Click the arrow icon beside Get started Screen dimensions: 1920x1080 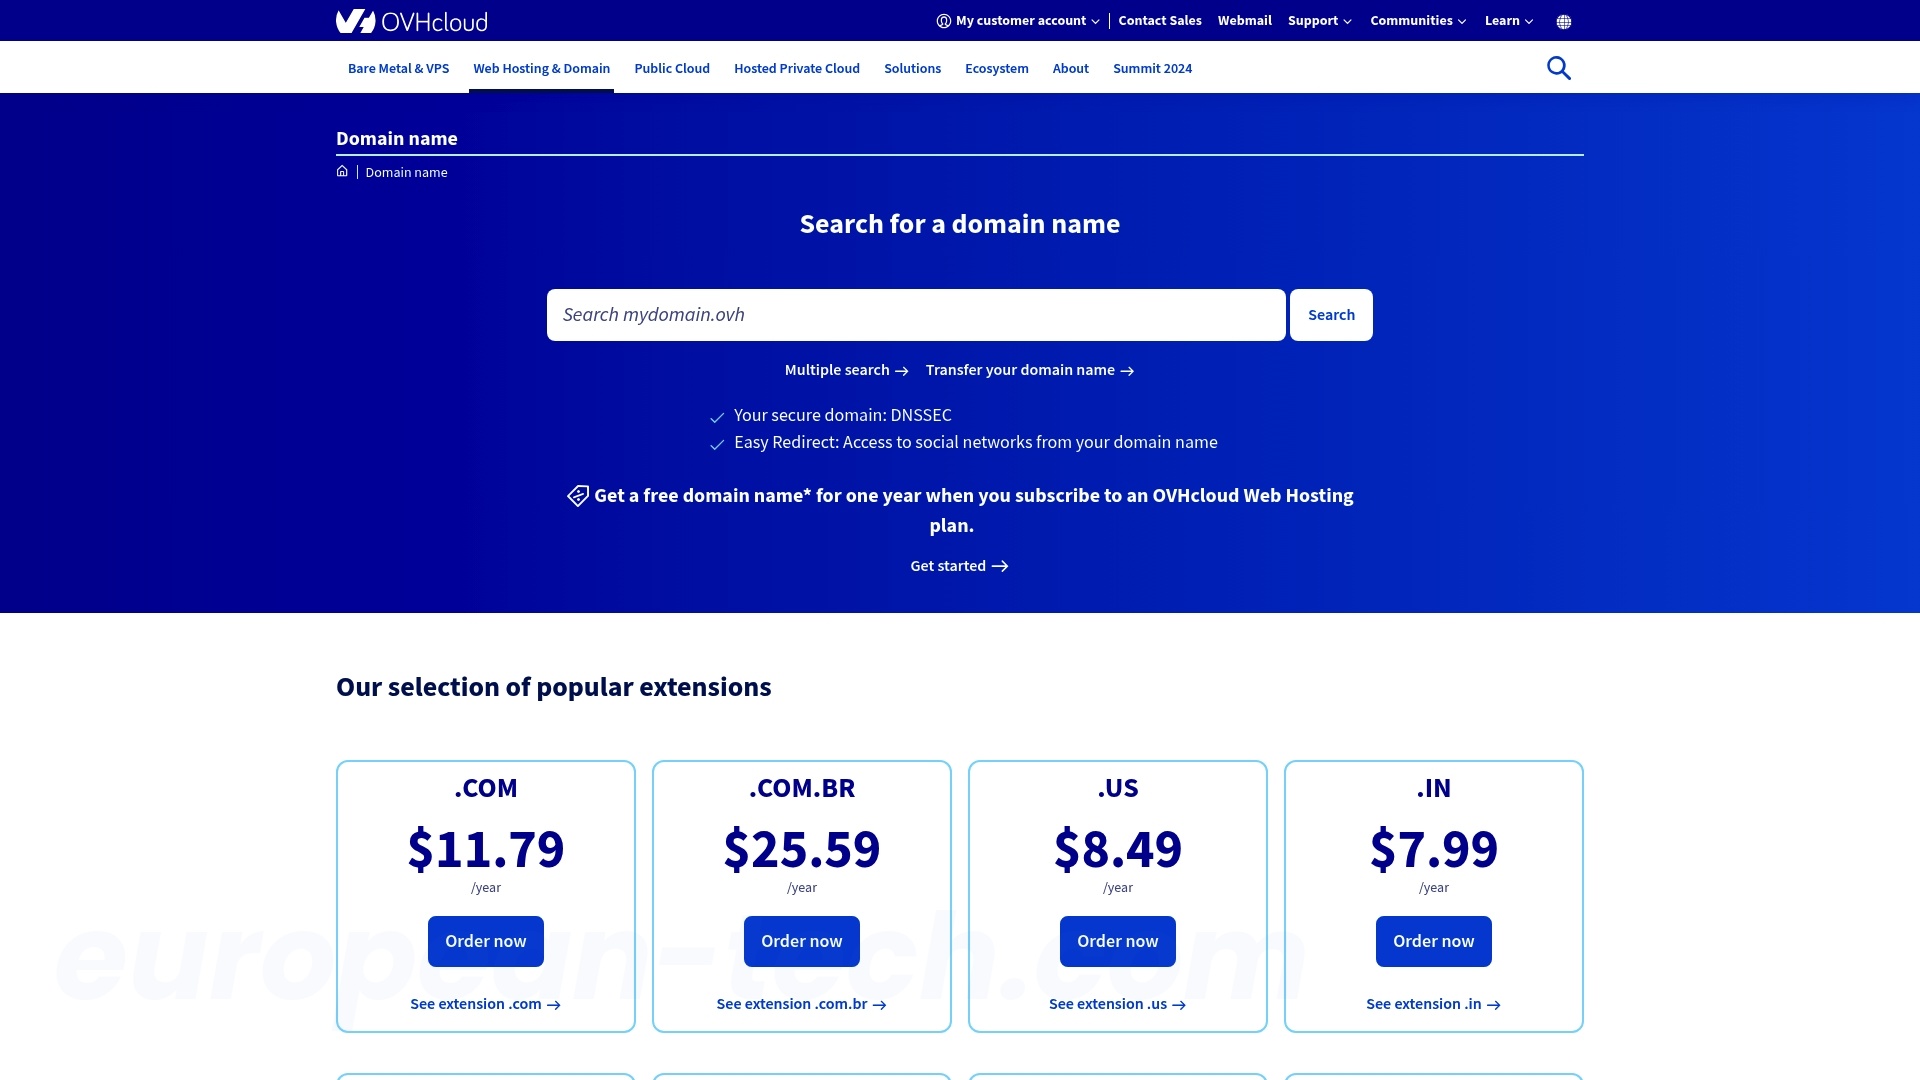click(x=1001, y=566)
